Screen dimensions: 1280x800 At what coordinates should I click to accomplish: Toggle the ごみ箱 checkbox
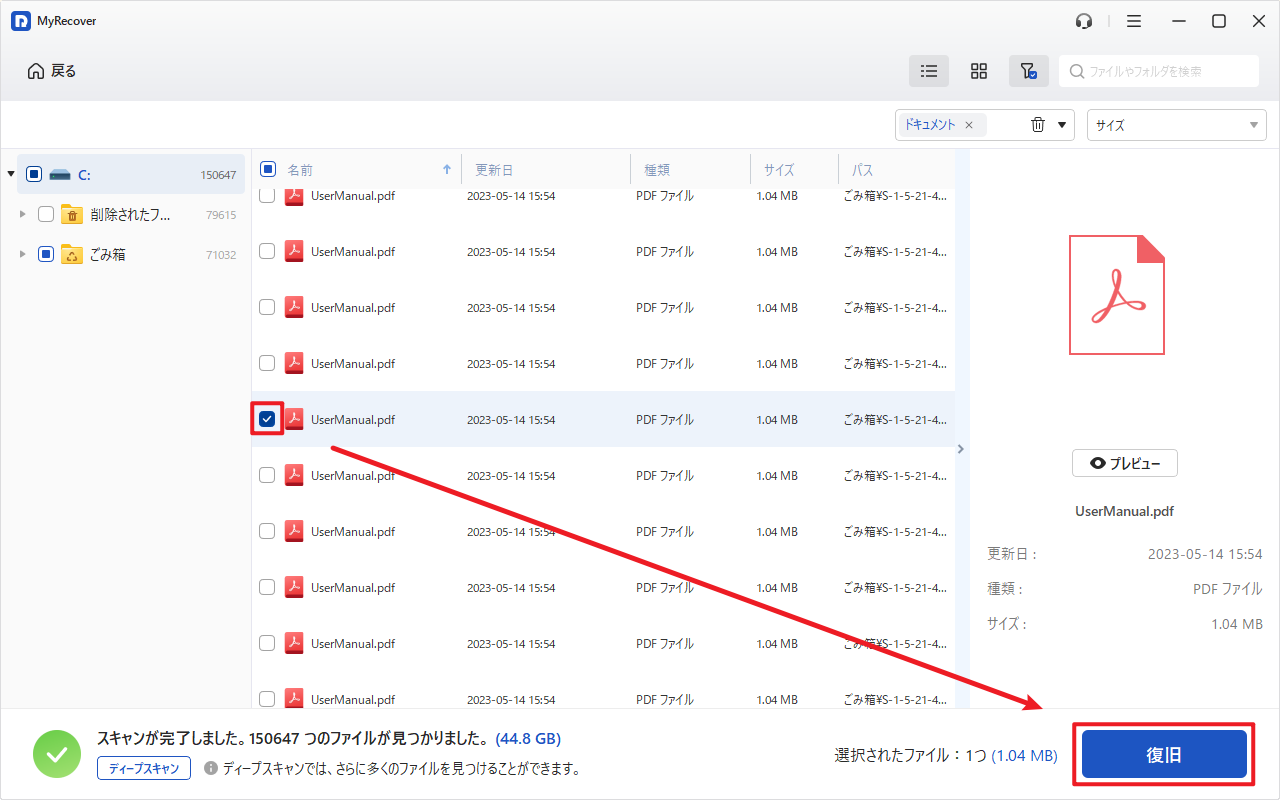(x=46, y=254)
